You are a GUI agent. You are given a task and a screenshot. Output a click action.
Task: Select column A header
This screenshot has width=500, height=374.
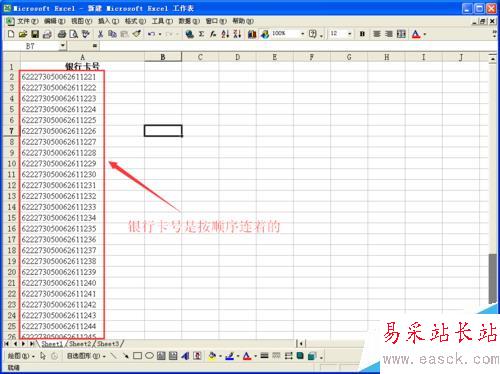(82, 57)
